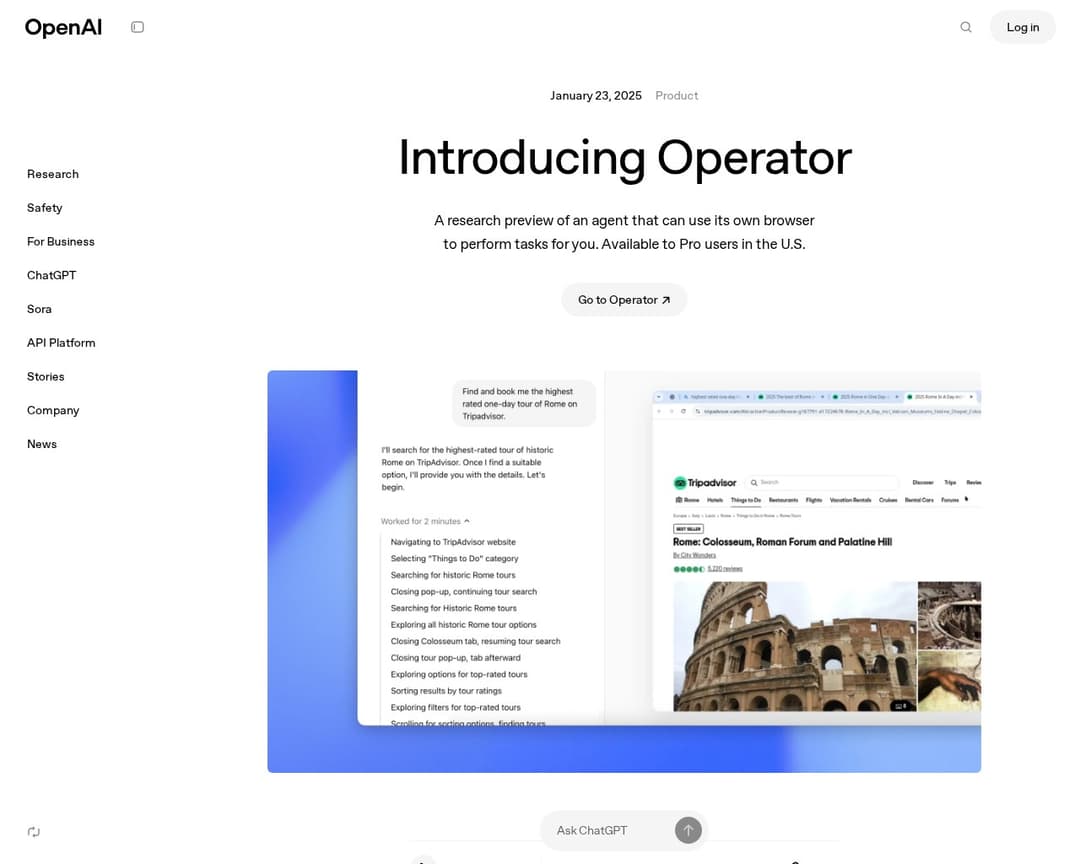This screenshot has height=864, width=1080.
Task: Click the send arrow button in Ask ChatGPT
Action: [688, 830]
